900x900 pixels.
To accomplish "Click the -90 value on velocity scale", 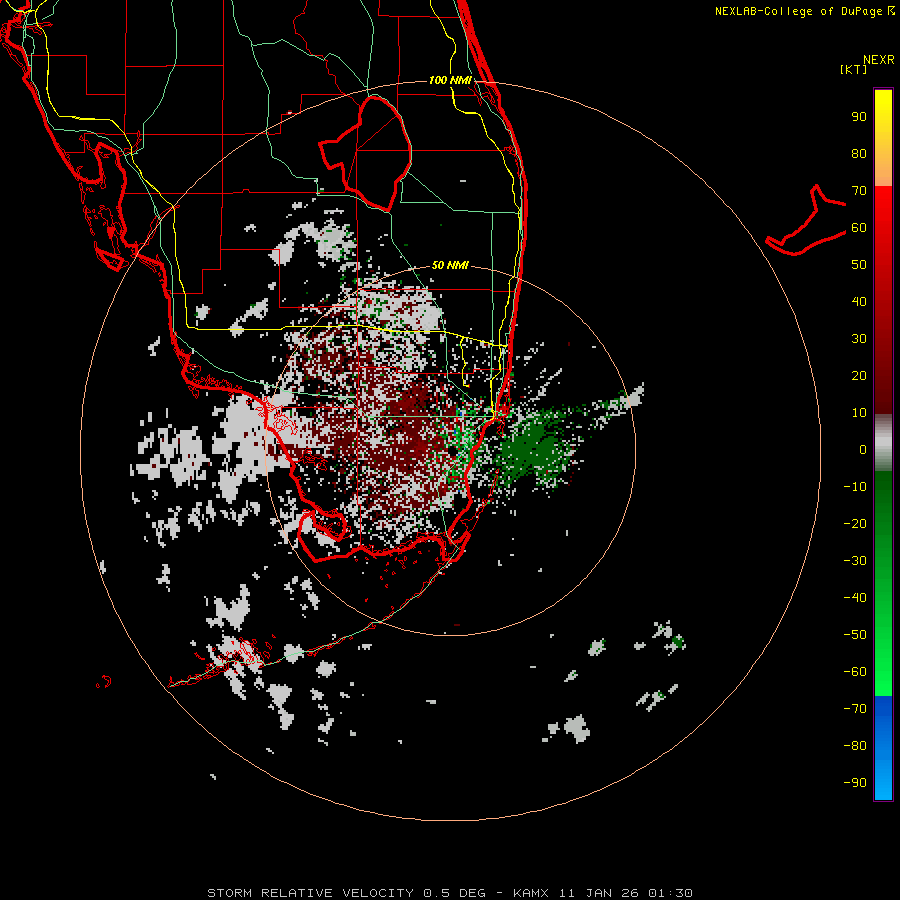I will point(855,783).
